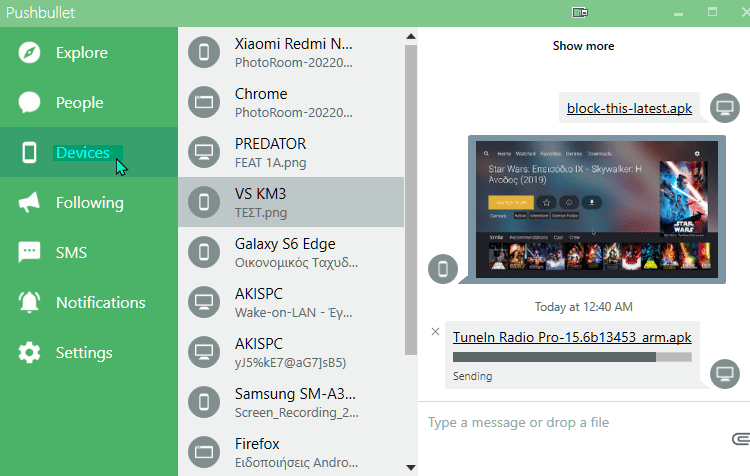750x476 pixels.
Task: Cancel the TuneIn Radio upload with X
Action: 435,332
